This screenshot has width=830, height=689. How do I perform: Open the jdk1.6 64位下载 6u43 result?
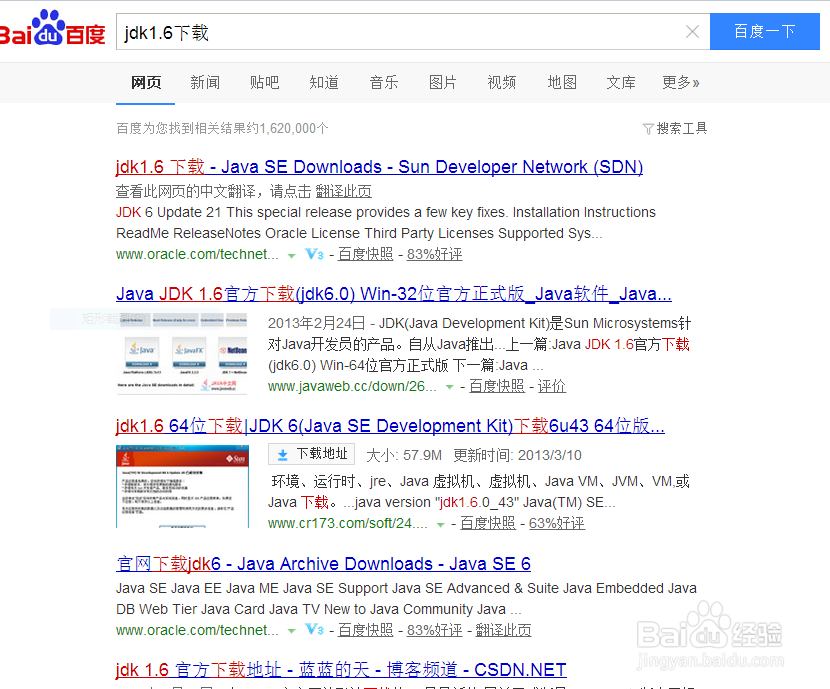coord(390,426)
